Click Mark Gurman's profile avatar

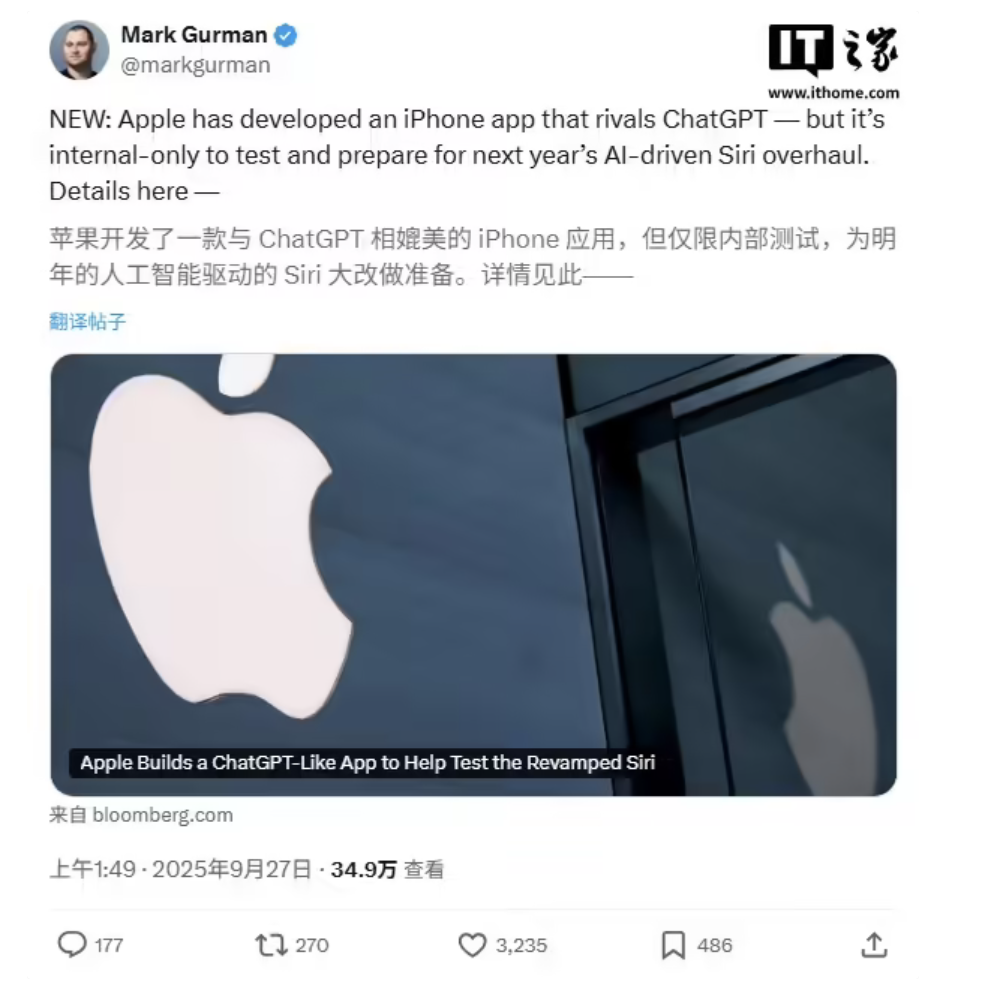[80, 50]
